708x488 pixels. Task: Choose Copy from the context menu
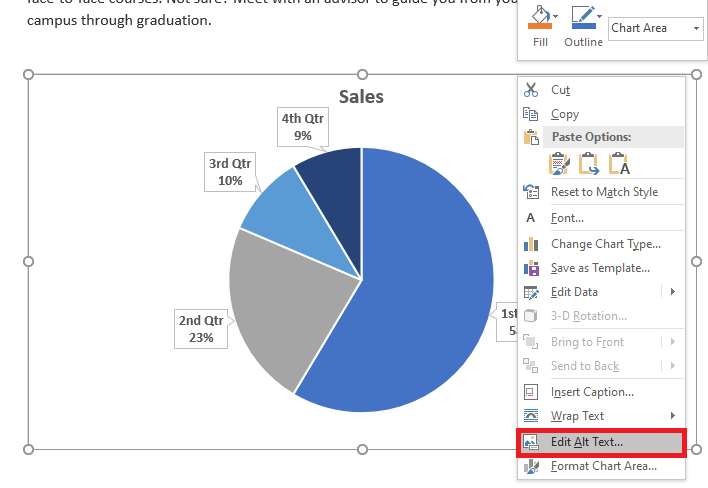[565, 114]
